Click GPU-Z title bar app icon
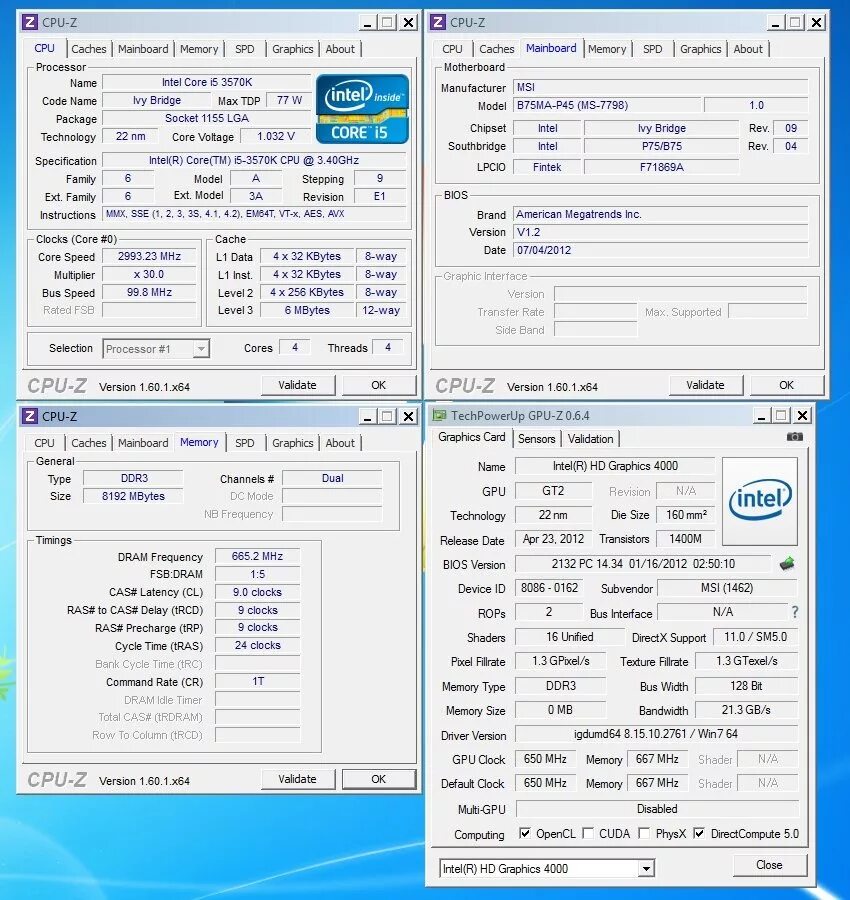The height and width of the screenshot is (900, 850). [439, 415]
